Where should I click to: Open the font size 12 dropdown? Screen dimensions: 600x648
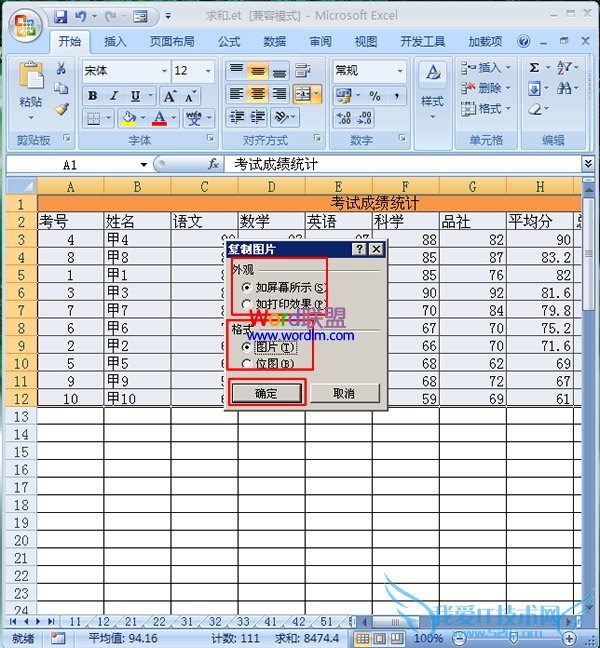click(x=208, y=71)
